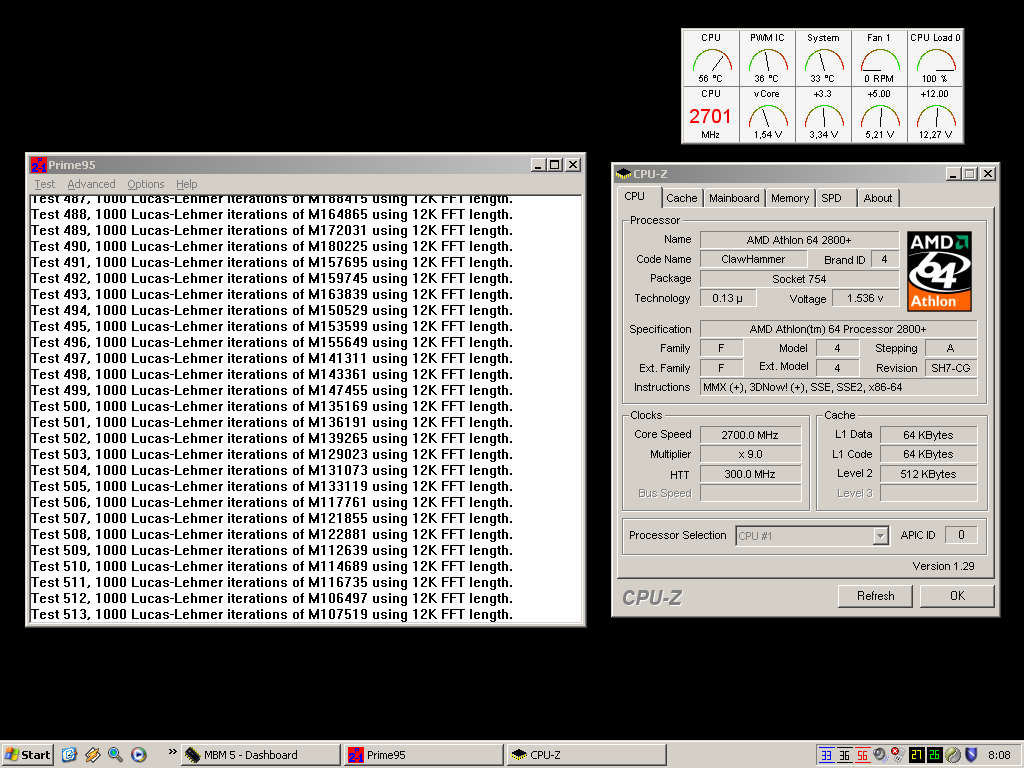Click the AMD Athlon 64 logo

tap(939, 271)
